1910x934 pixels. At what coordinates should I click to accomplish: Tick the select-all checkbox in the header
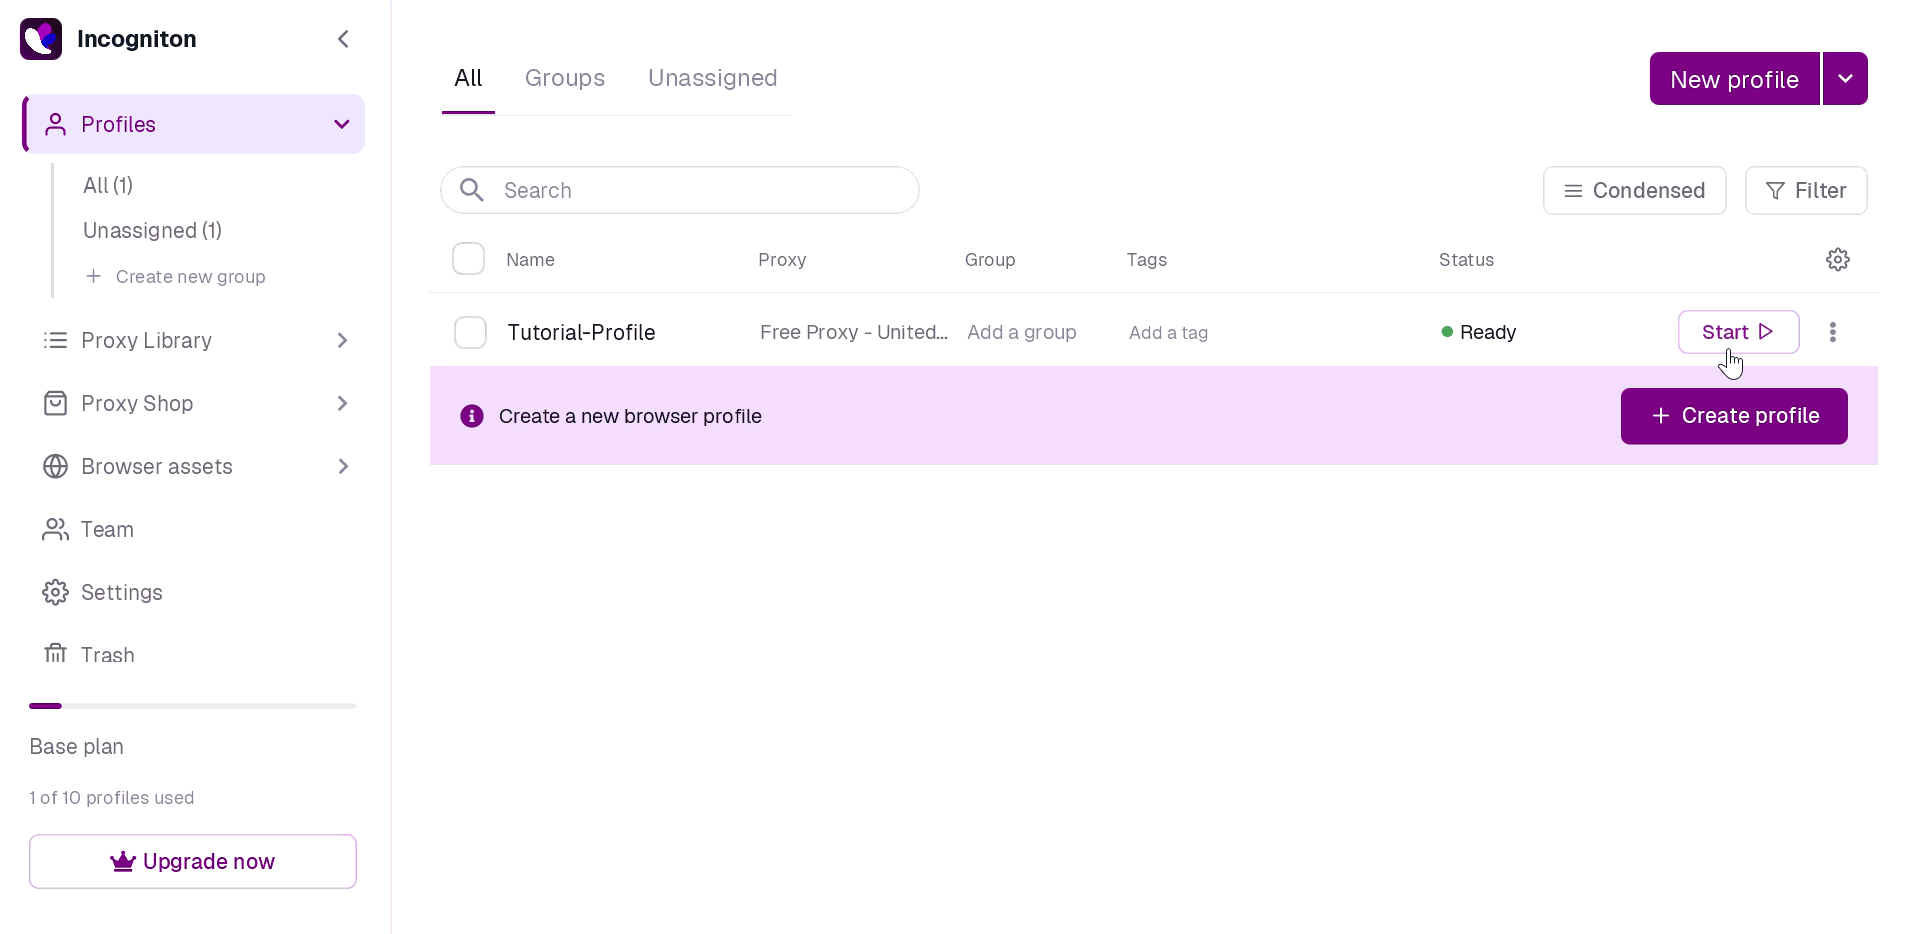[x=468, y=259]
